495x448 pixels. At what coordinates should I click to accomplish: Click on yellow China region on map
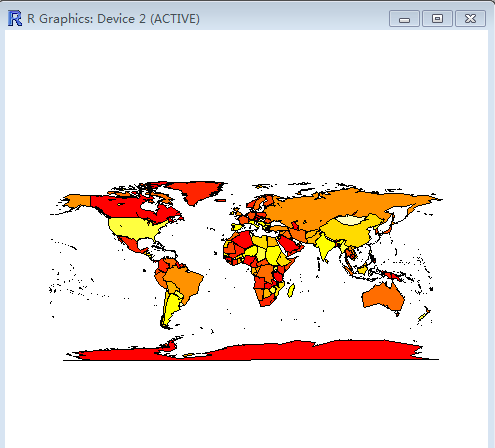click(353, 233)
